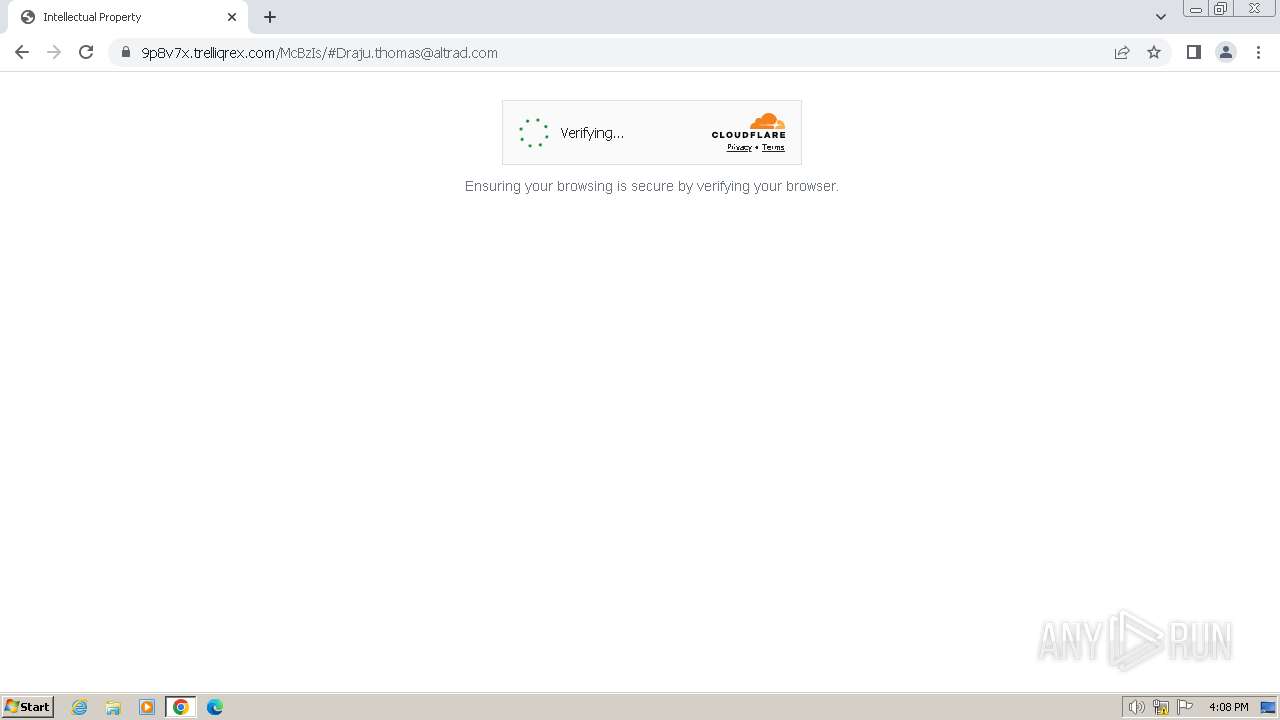Screen dimensions: 1280x720
Task: Open the Chrome profile menu
Action: coord(1226,52)
